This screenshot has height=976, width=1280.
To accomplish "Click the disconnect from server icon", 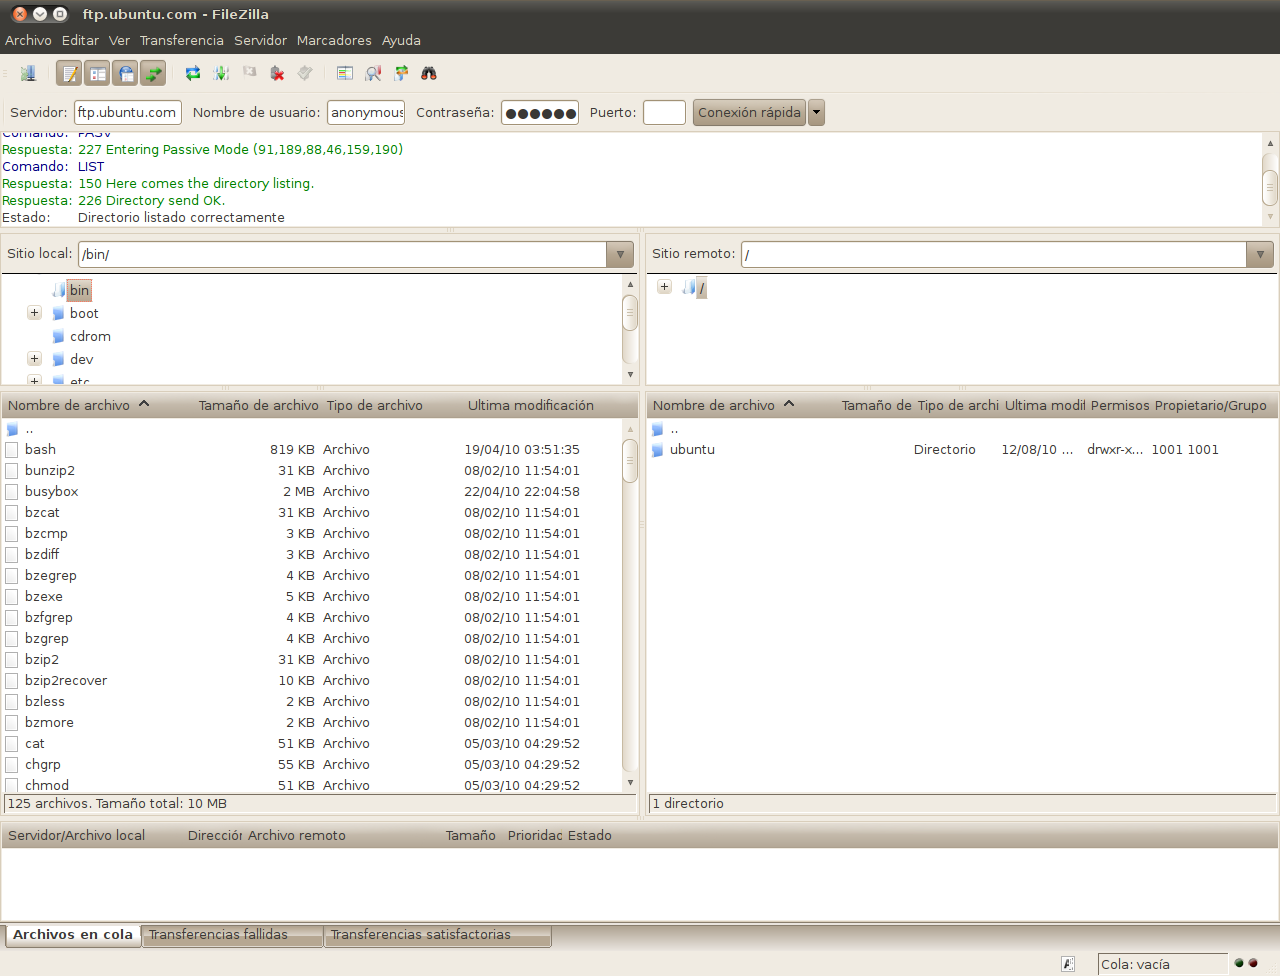I will pyautogui.click(x=277, y=73).
